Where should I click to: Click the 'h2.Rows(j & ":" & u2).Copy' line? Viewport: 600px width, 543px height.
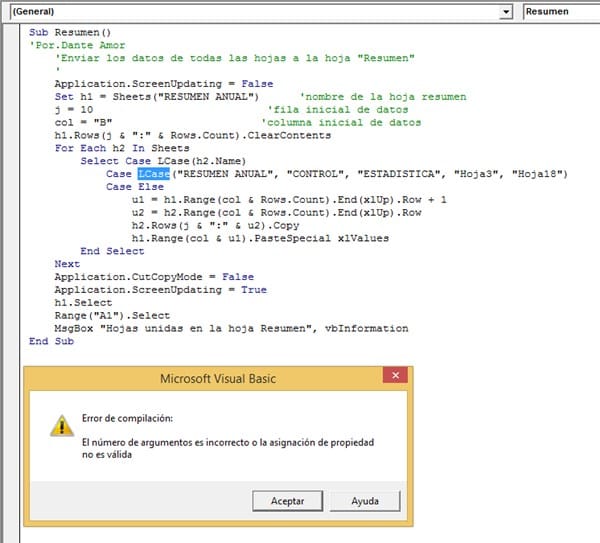[x=215, y=226]
